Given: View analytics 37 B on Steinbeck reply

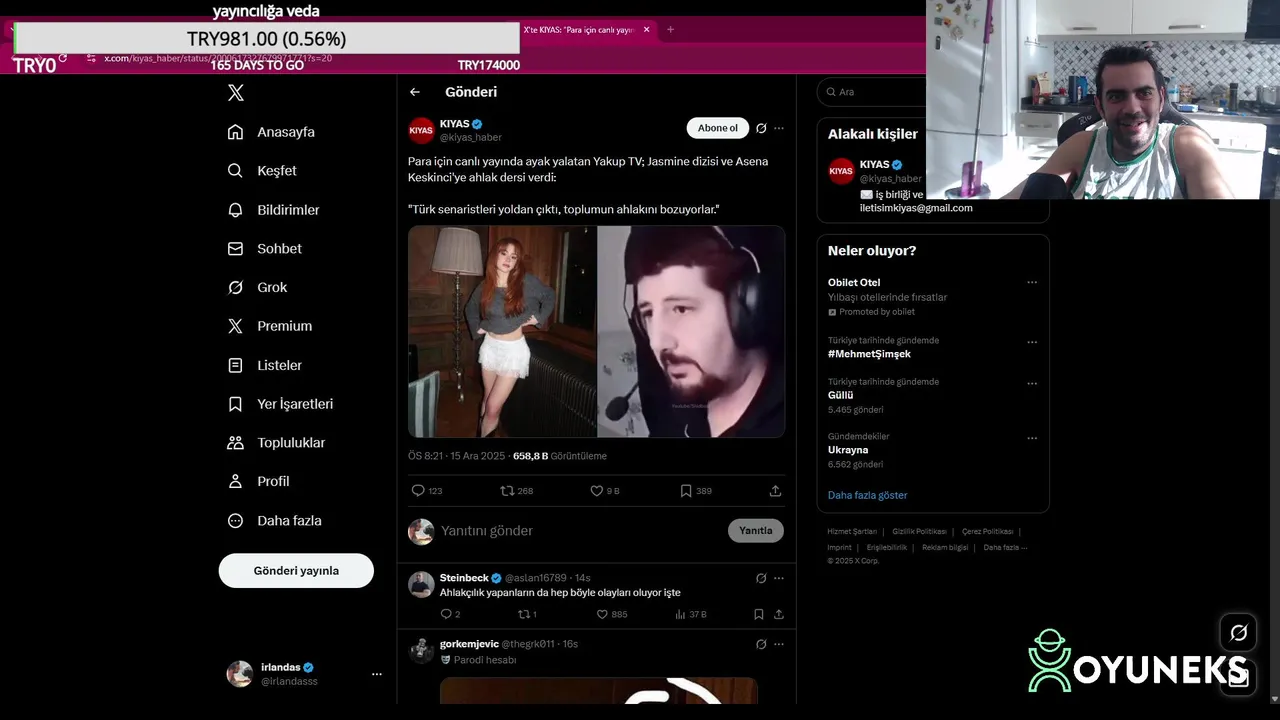Looking at the screenshot, I should tap(690, 614).
